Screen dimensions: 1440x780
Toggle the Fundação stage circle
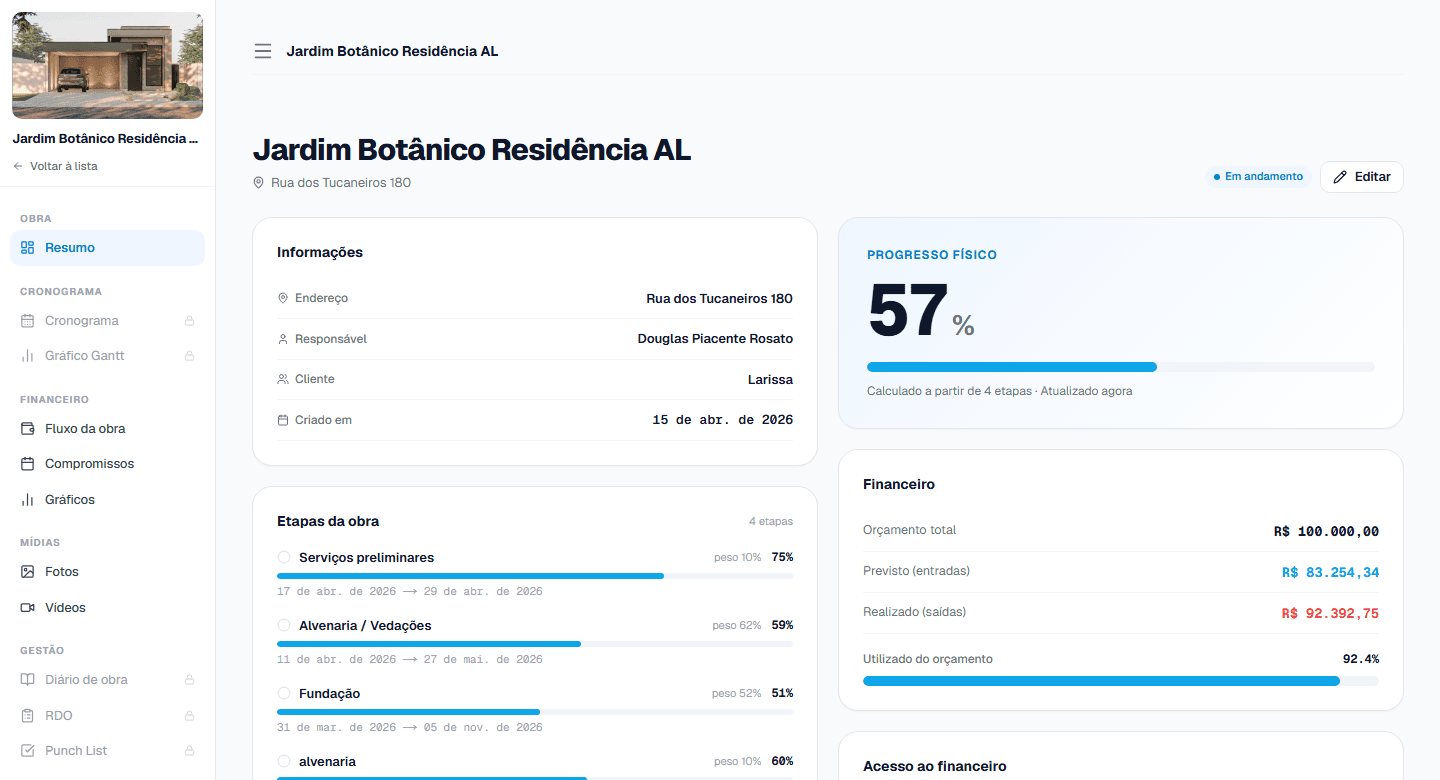[x=284, y=693]
